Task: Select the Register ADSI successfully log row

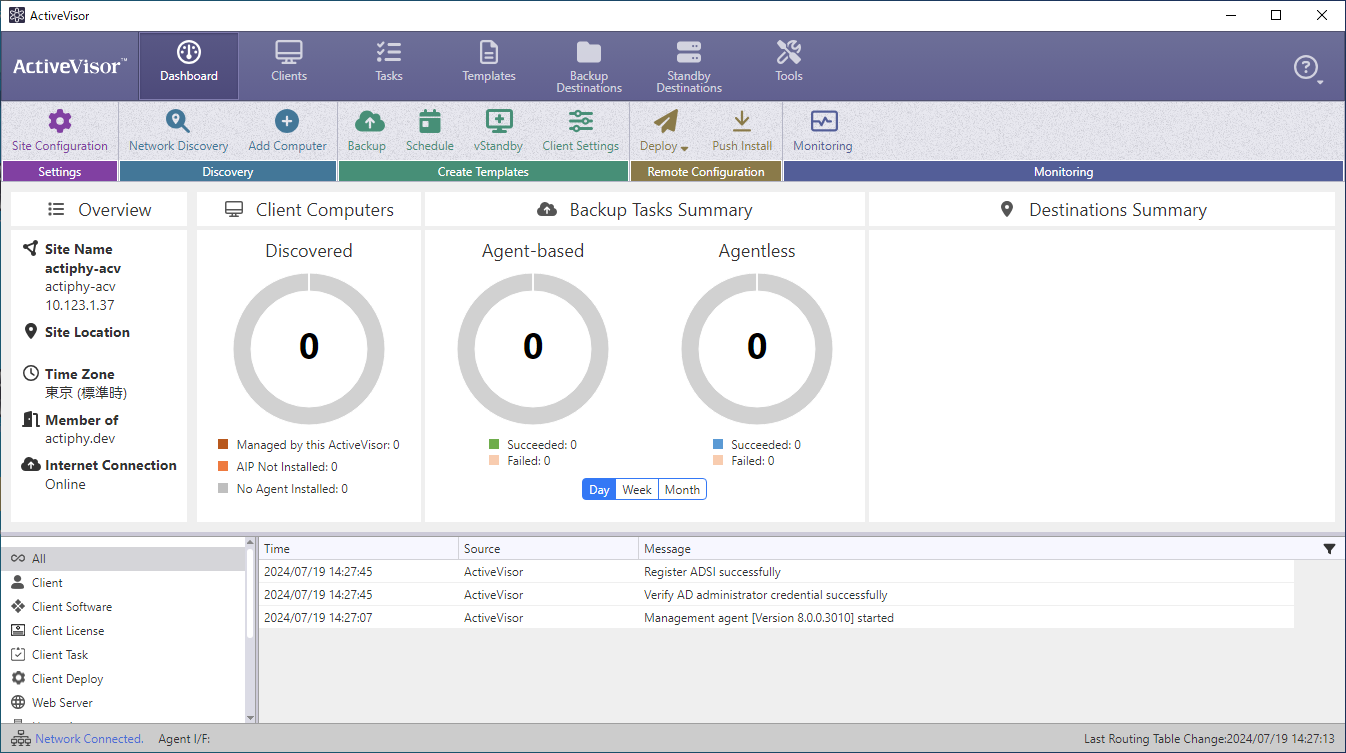Action: point(776,572)
